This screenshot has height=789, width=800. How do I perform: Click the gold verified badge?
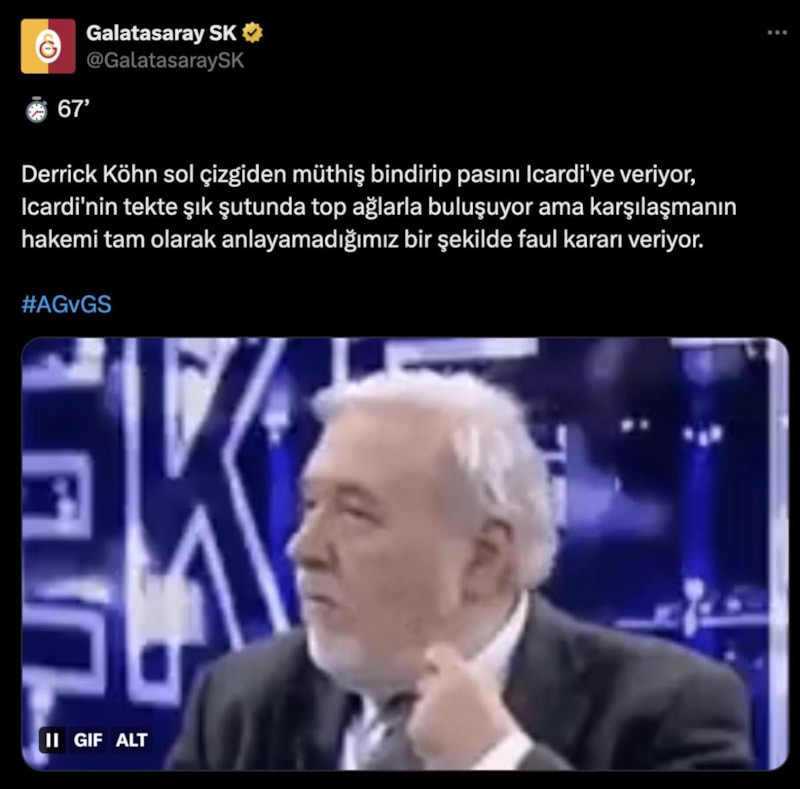pyautogui.click(x=252, y=33)
